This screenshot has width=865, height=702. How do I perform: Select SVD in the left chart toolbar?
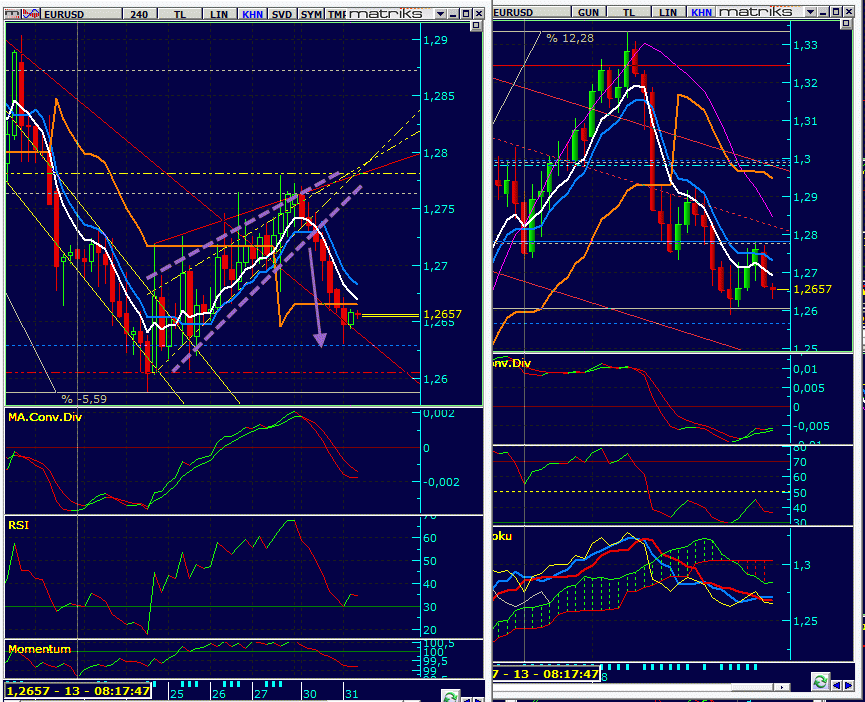283,13
